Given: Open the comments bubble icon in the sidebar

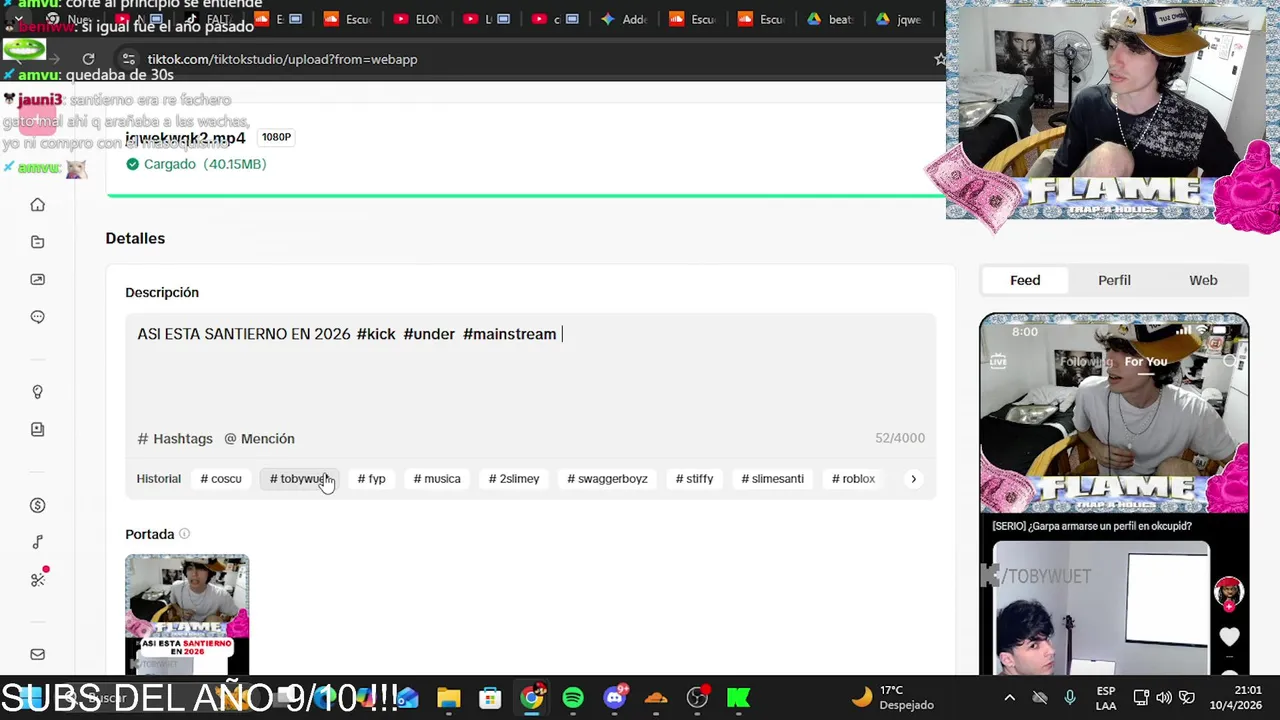Looking at the screenshot, I should click(x=37, y=317).
